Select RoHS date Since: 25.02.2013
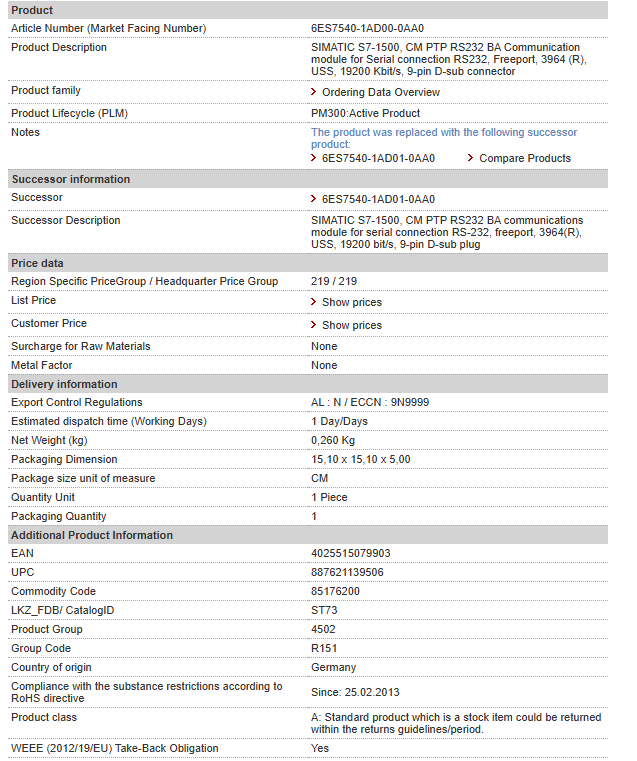637x761 pixels. point(355,692)
